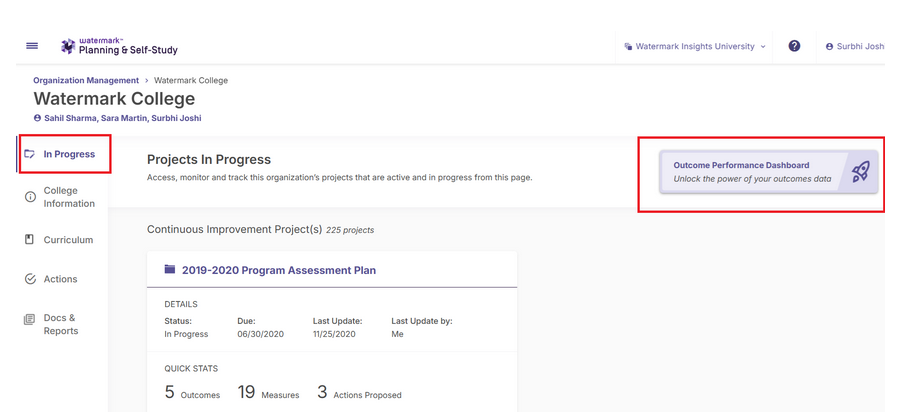The image size is (904, 418).
Task: Click the College Information info icon
Action: 30,197
